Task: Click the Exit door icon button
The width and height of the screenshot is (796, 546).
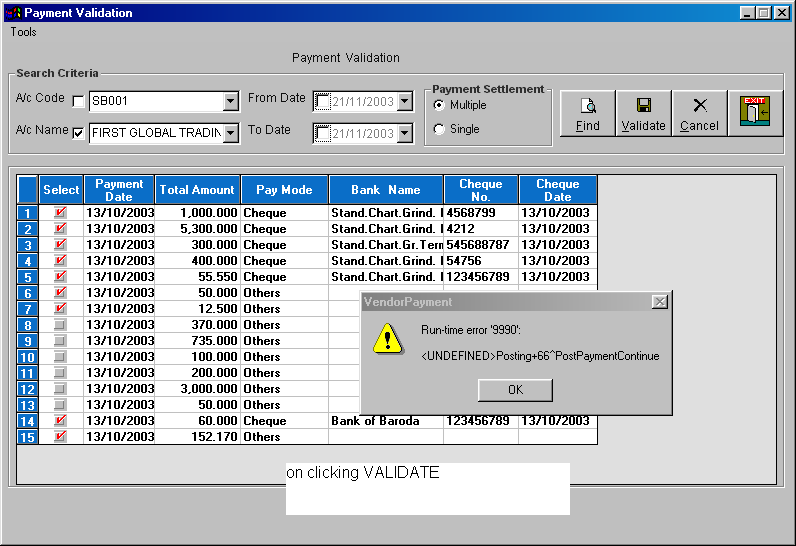Action: click(x=755, y=114)
